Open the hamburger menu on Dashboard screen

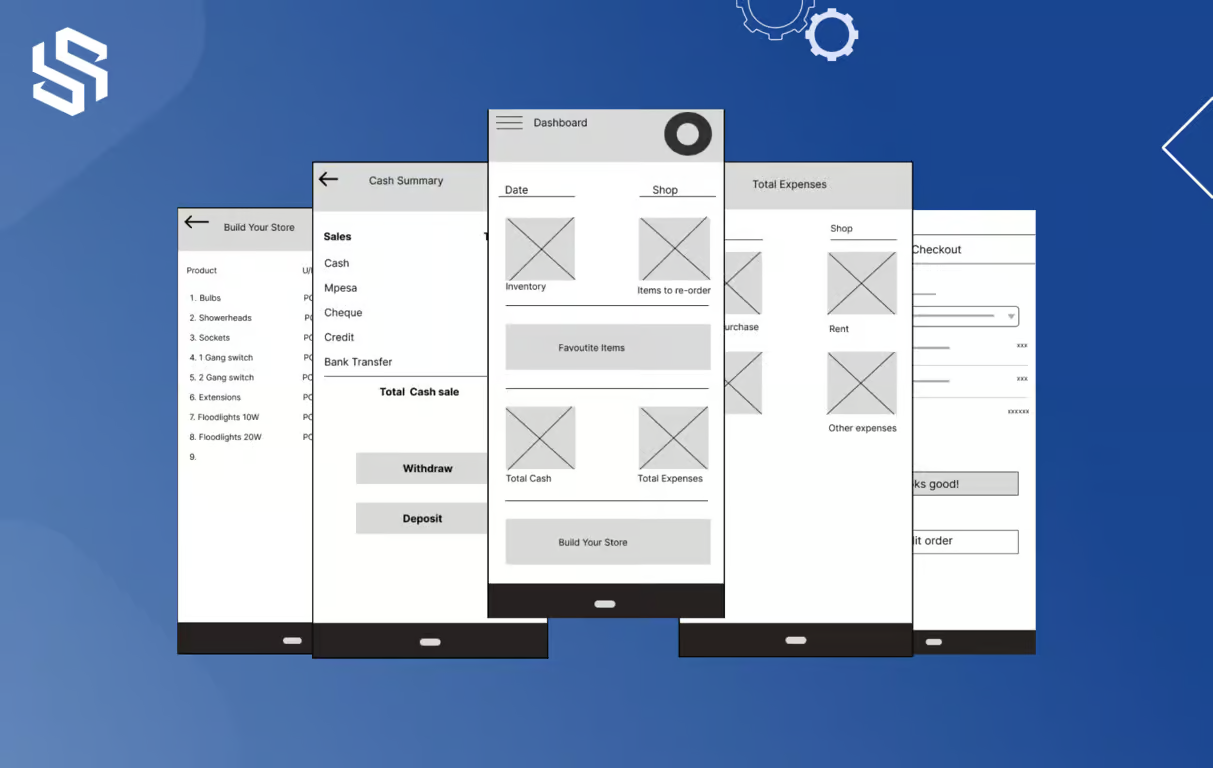(509, 123)
